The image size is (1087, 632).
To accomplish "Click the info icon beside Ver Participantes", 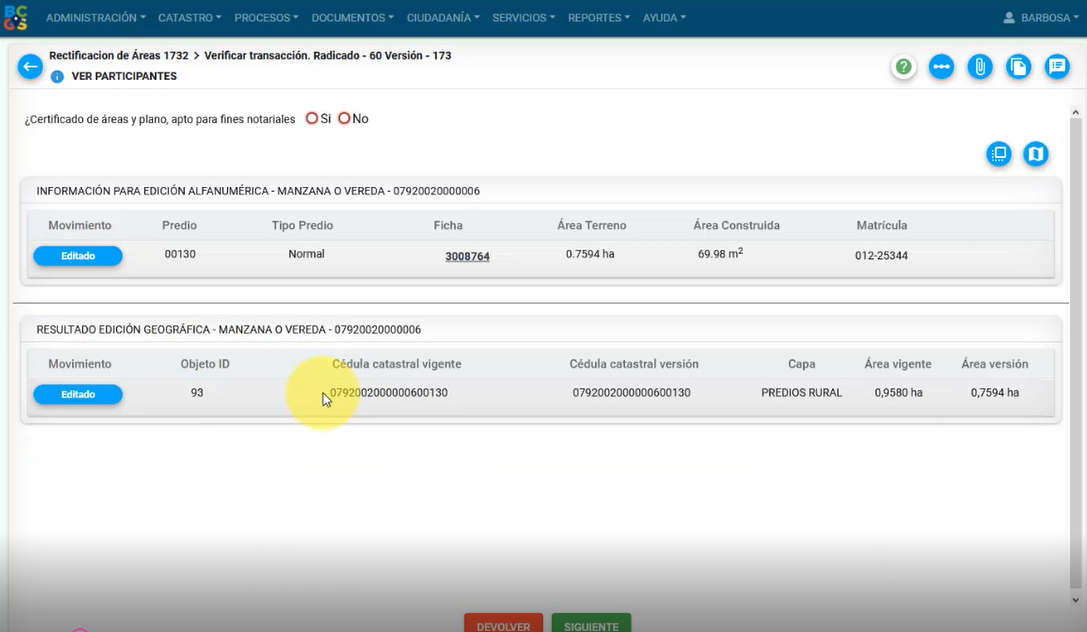I will [x=57, y=77].
